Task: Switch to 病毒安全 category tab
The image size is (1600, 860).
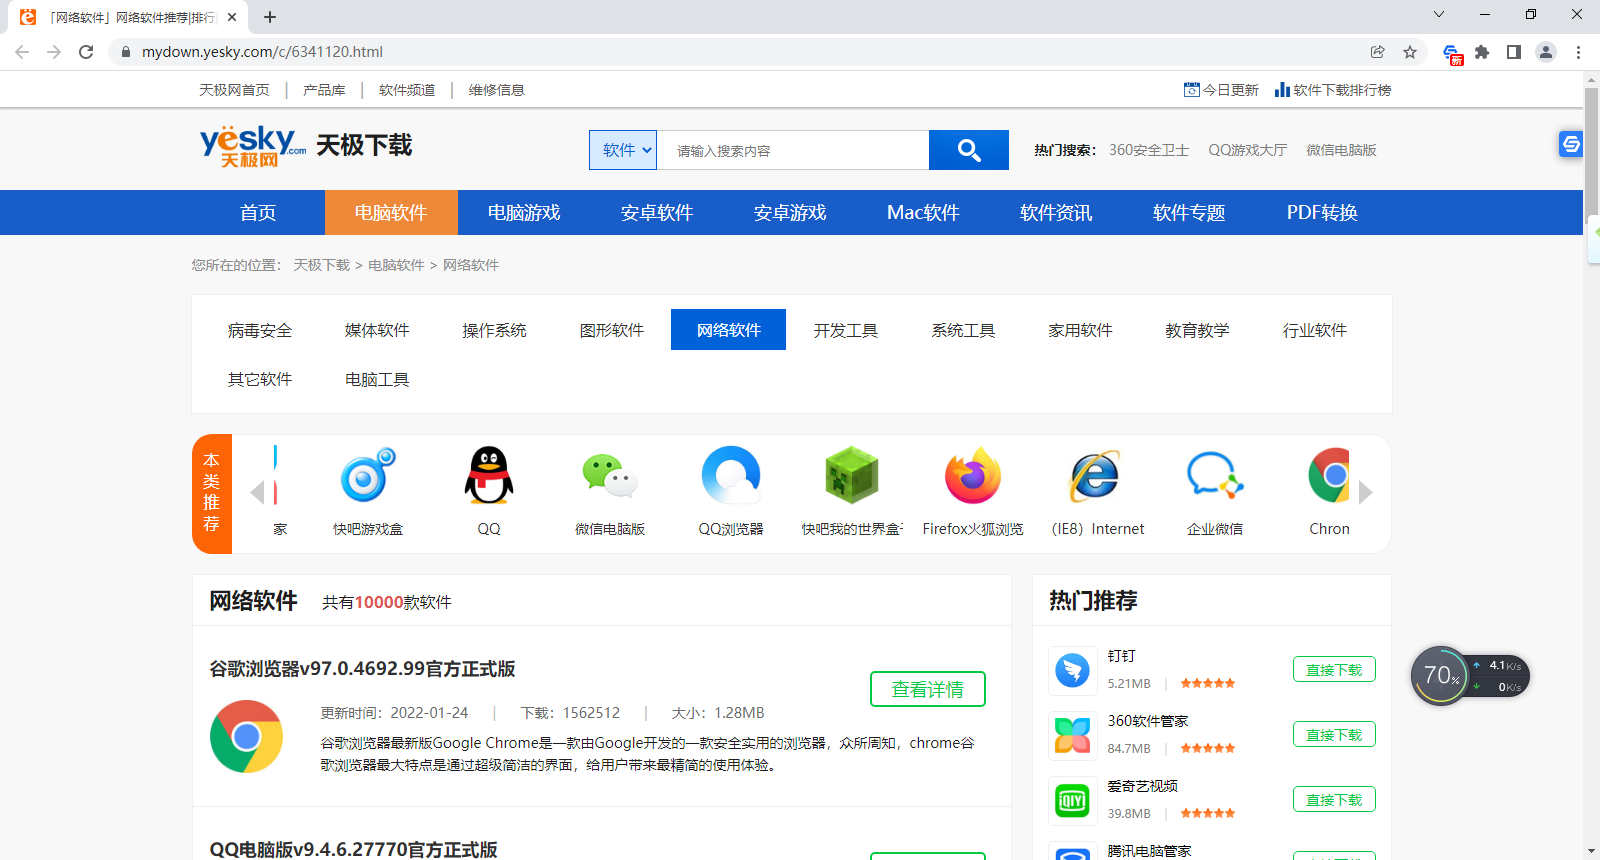Action: coord(260,330)
